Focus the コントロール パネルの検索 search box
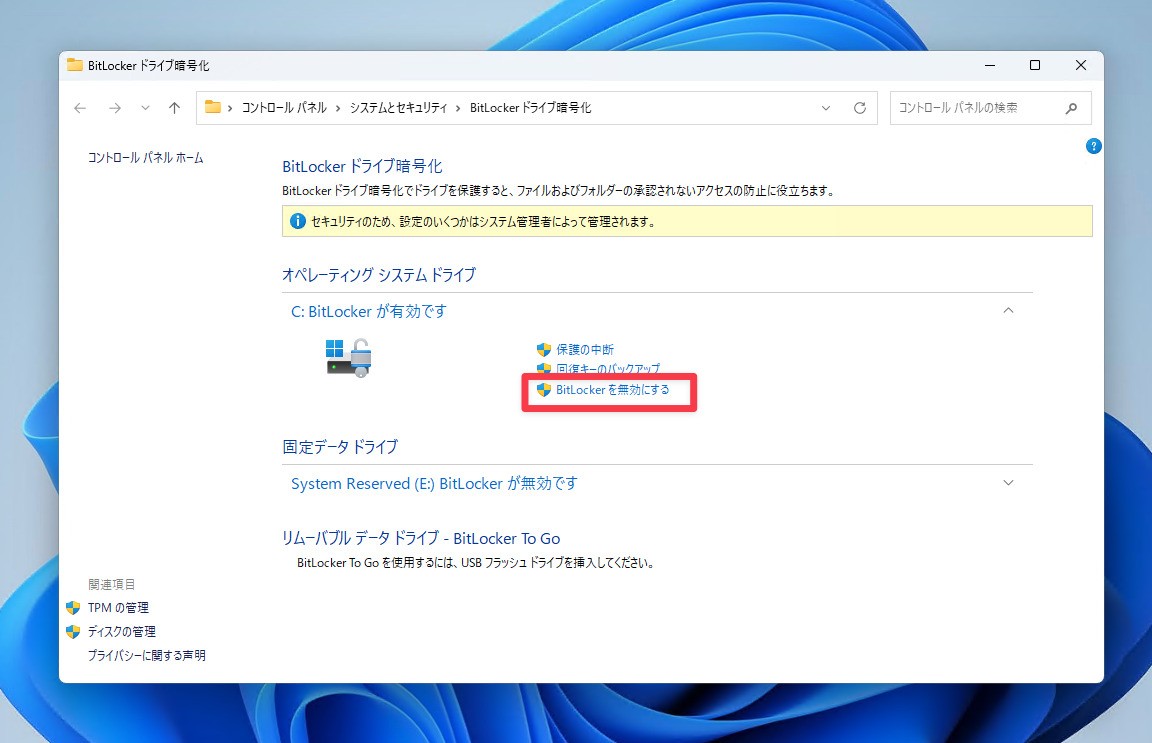Screen dimensions: 1152x743 pos(990,108)
